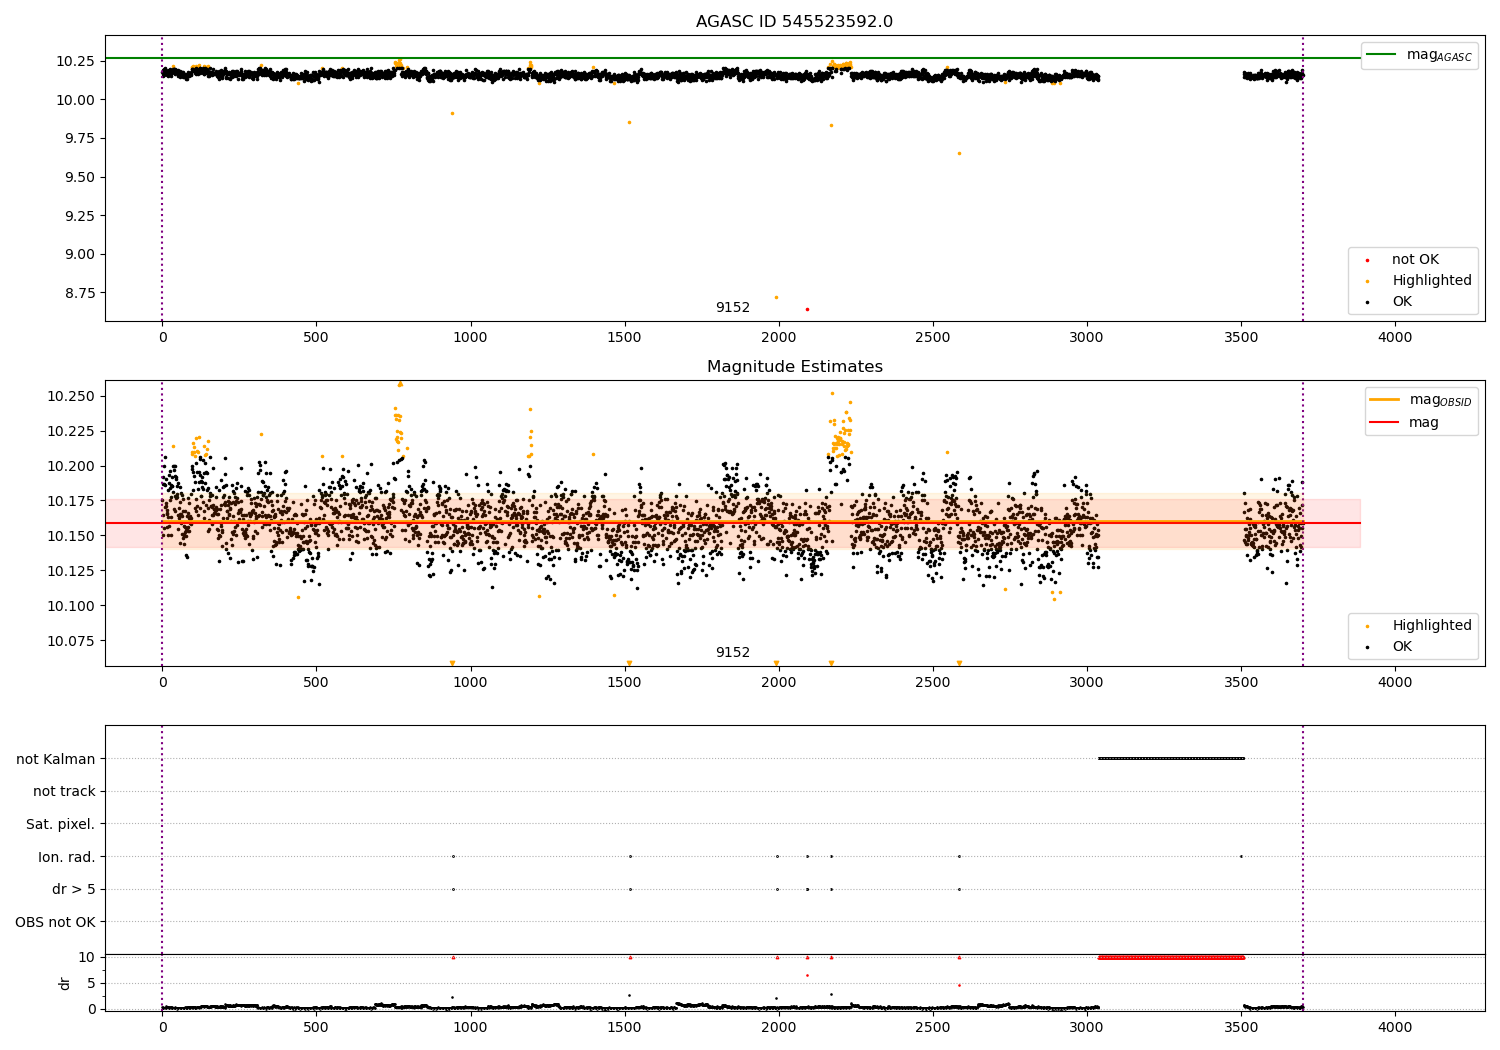
Task: Click the 10.100 tick in Magnitude Estimates panel
Action: coord(71,606)
